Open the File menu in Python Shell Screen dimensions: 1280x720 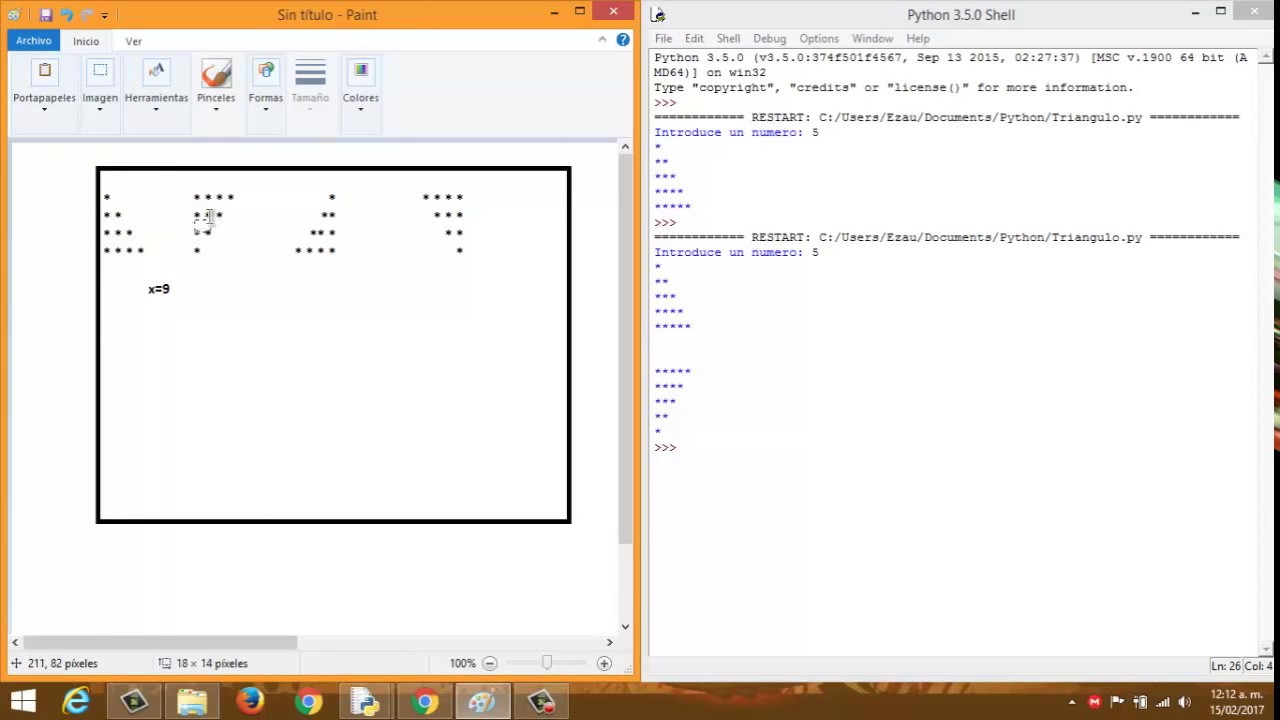click(x=663, y=38)
